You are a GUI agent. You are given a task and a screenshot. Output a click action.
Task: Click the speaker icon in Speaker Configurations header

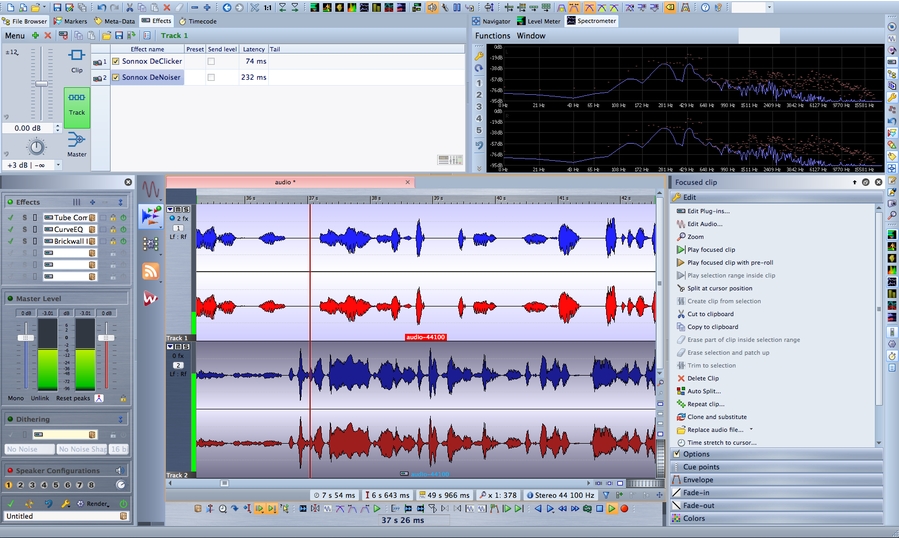pyautogui.click(x=120, y=470)
